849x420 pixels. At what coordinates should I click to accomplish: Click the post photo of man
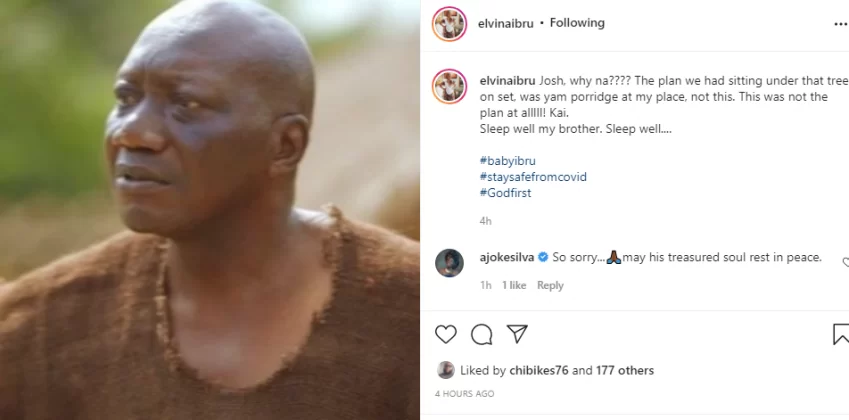coord(210,210)
